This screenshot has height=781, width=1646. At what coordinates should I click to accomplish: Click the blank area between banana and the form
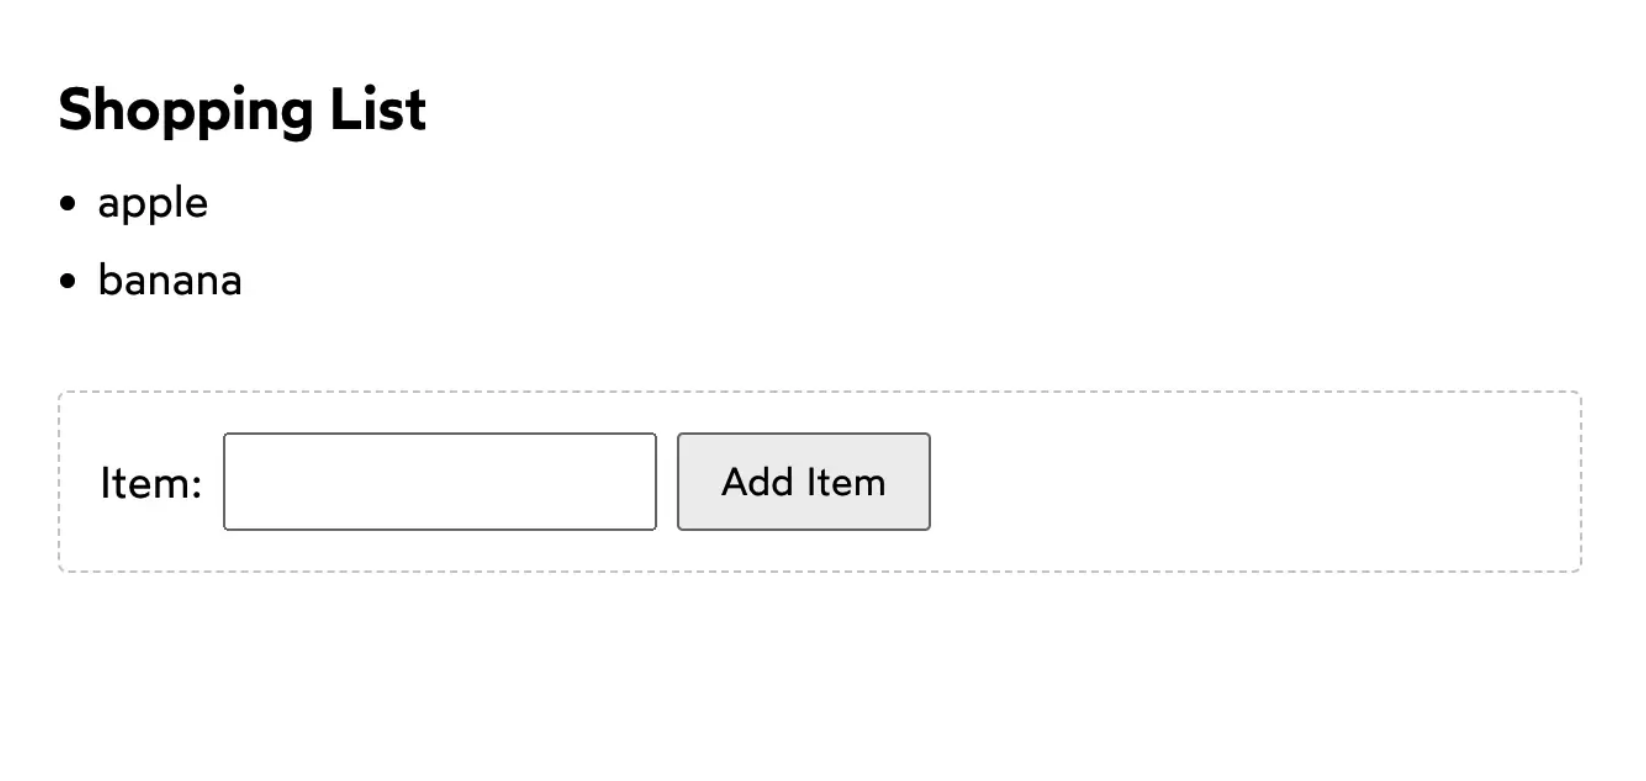820,345
